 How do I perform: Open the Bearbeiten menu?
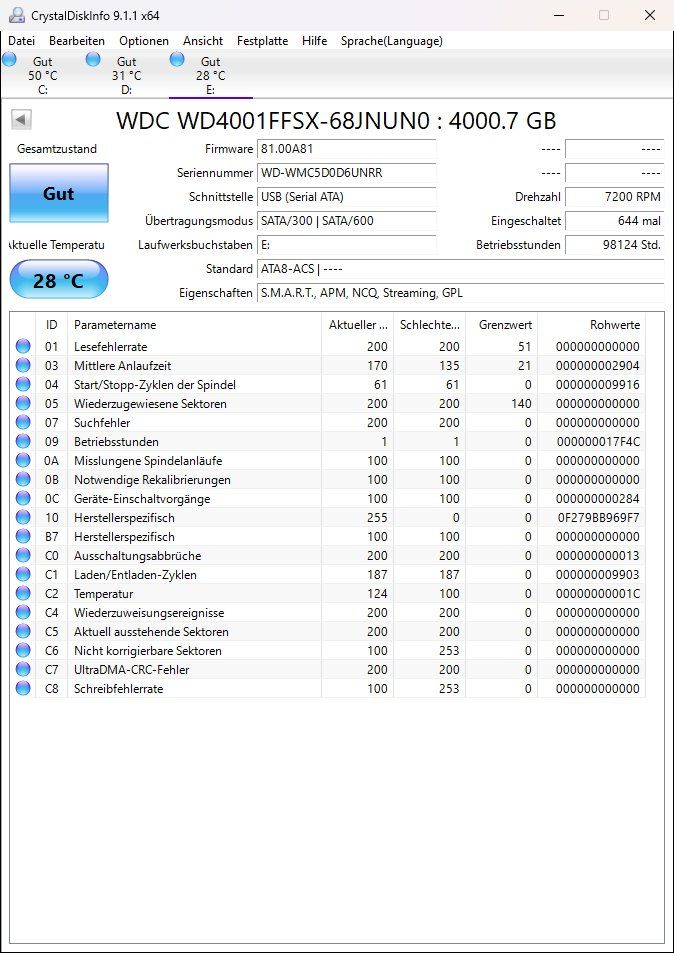pos(77,41)
